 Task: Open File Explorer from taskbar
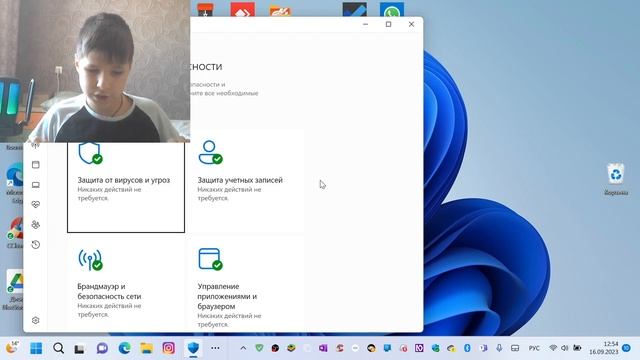(x=147, y=348)
